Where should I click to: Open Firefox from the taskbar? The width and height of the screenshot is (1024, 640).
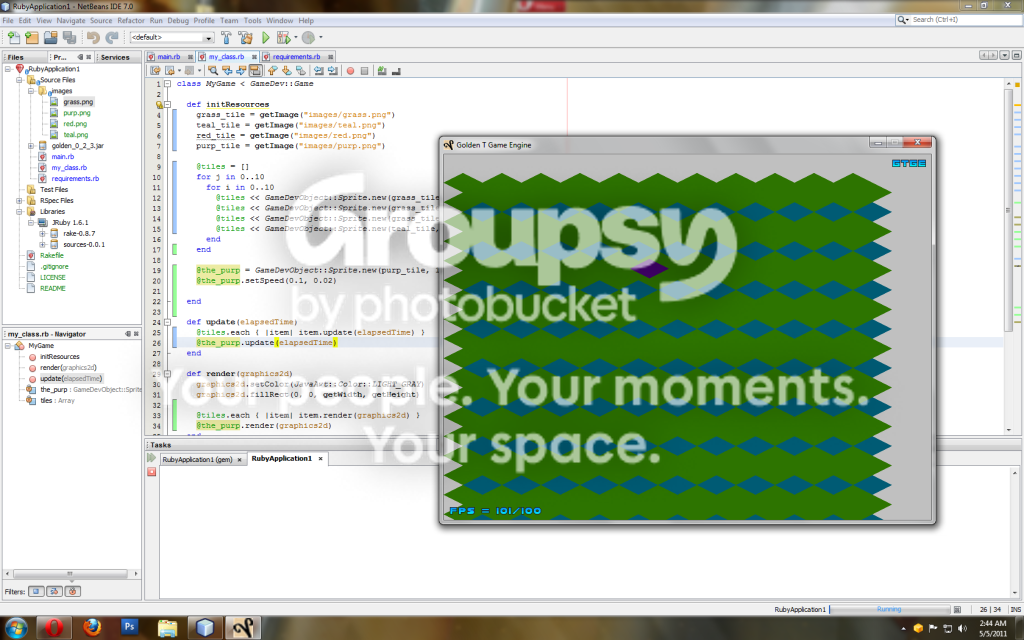point(92,628)
